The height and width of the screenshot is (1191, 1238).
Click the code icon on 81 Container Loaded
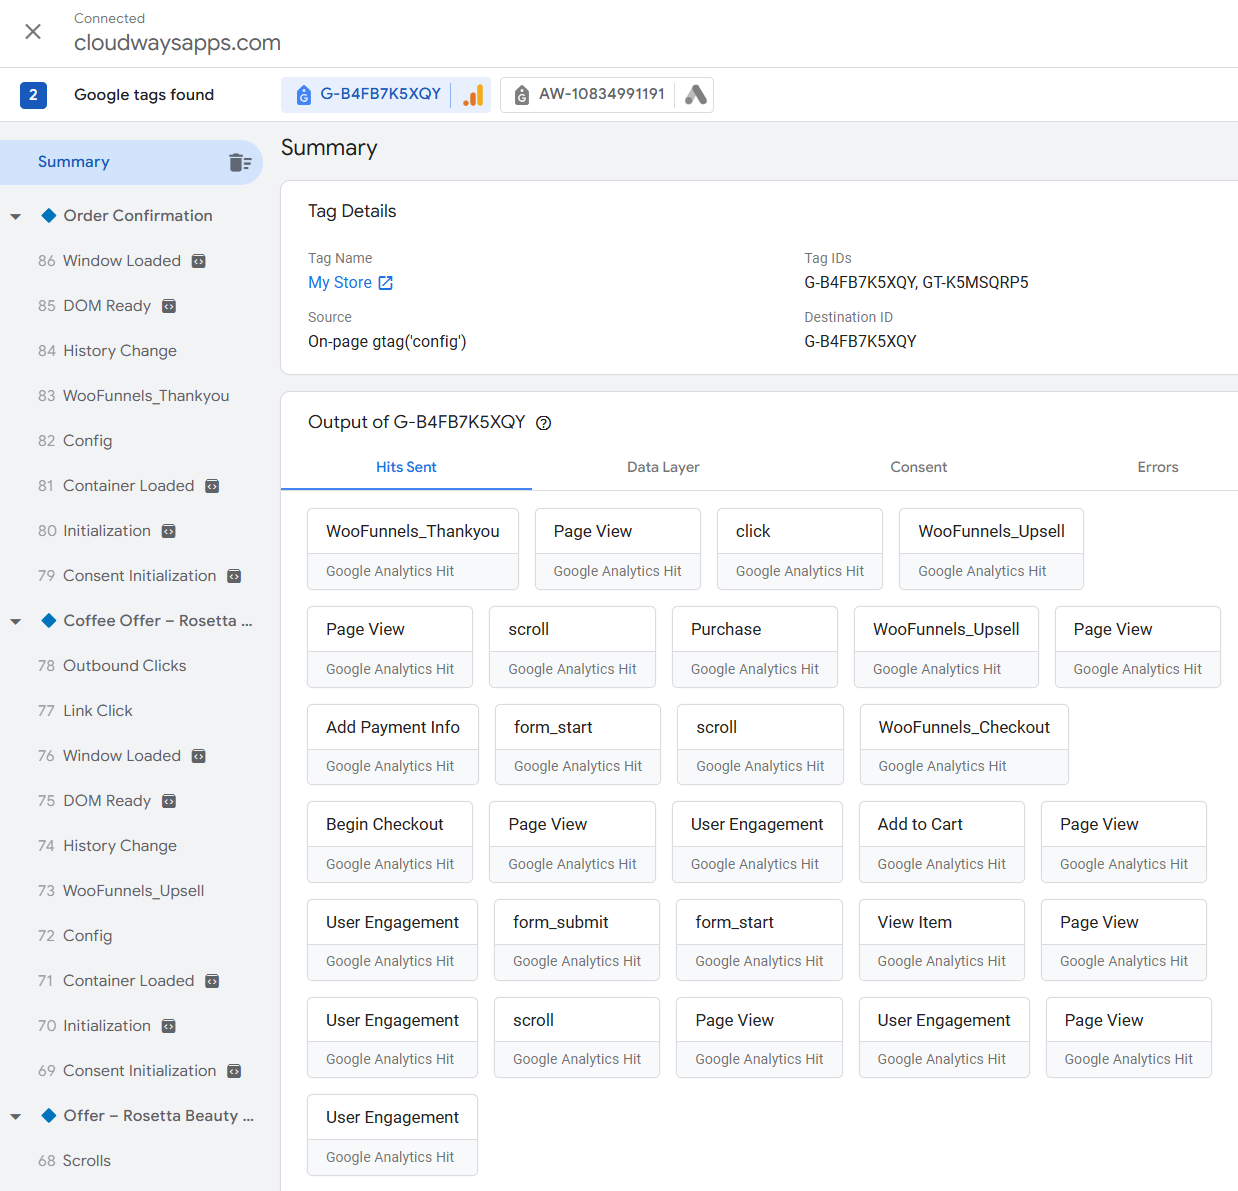[212, 486]
